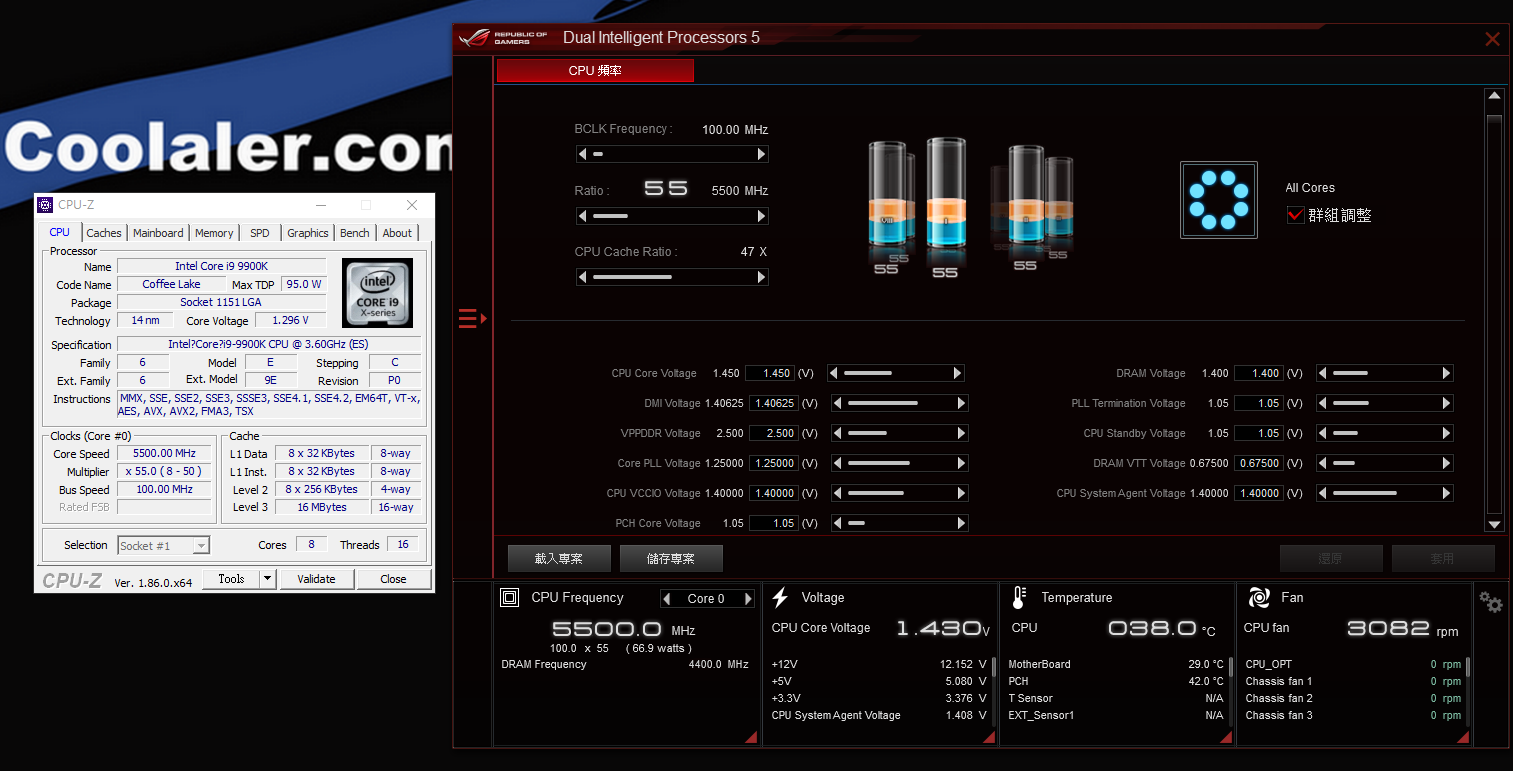Click the DRAM VTT Voltage input field
The height and width of the screenshot is (771, 1513).
(1258, 463)
